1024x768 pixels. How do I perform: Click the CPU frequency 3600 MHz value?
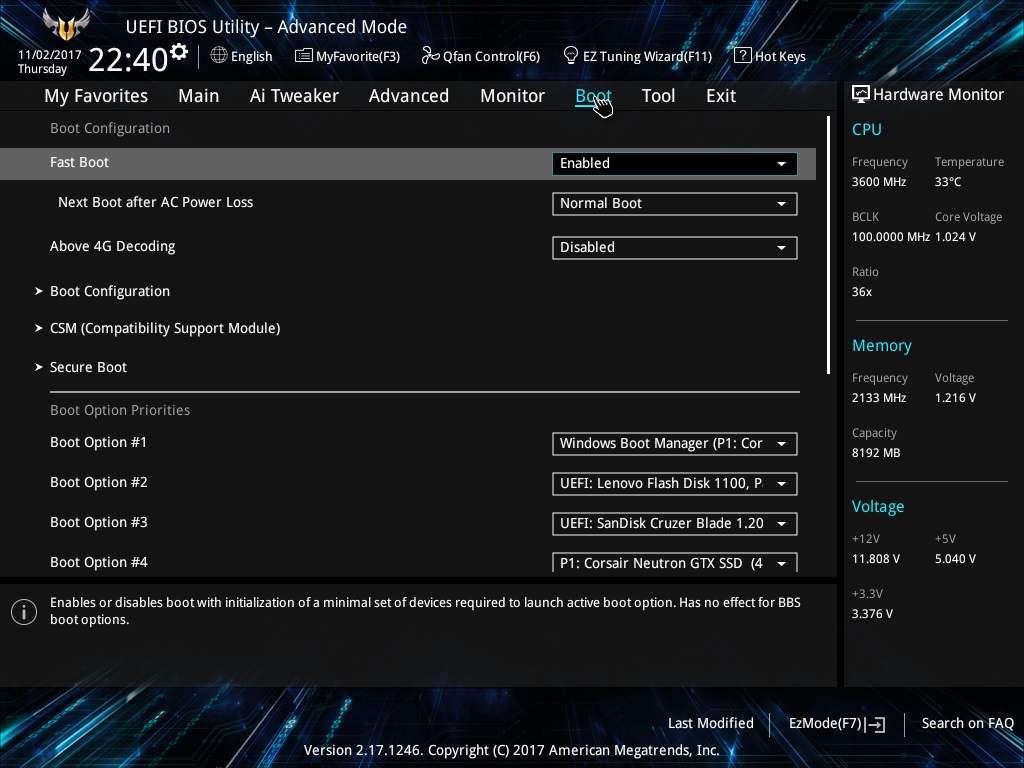879,182
